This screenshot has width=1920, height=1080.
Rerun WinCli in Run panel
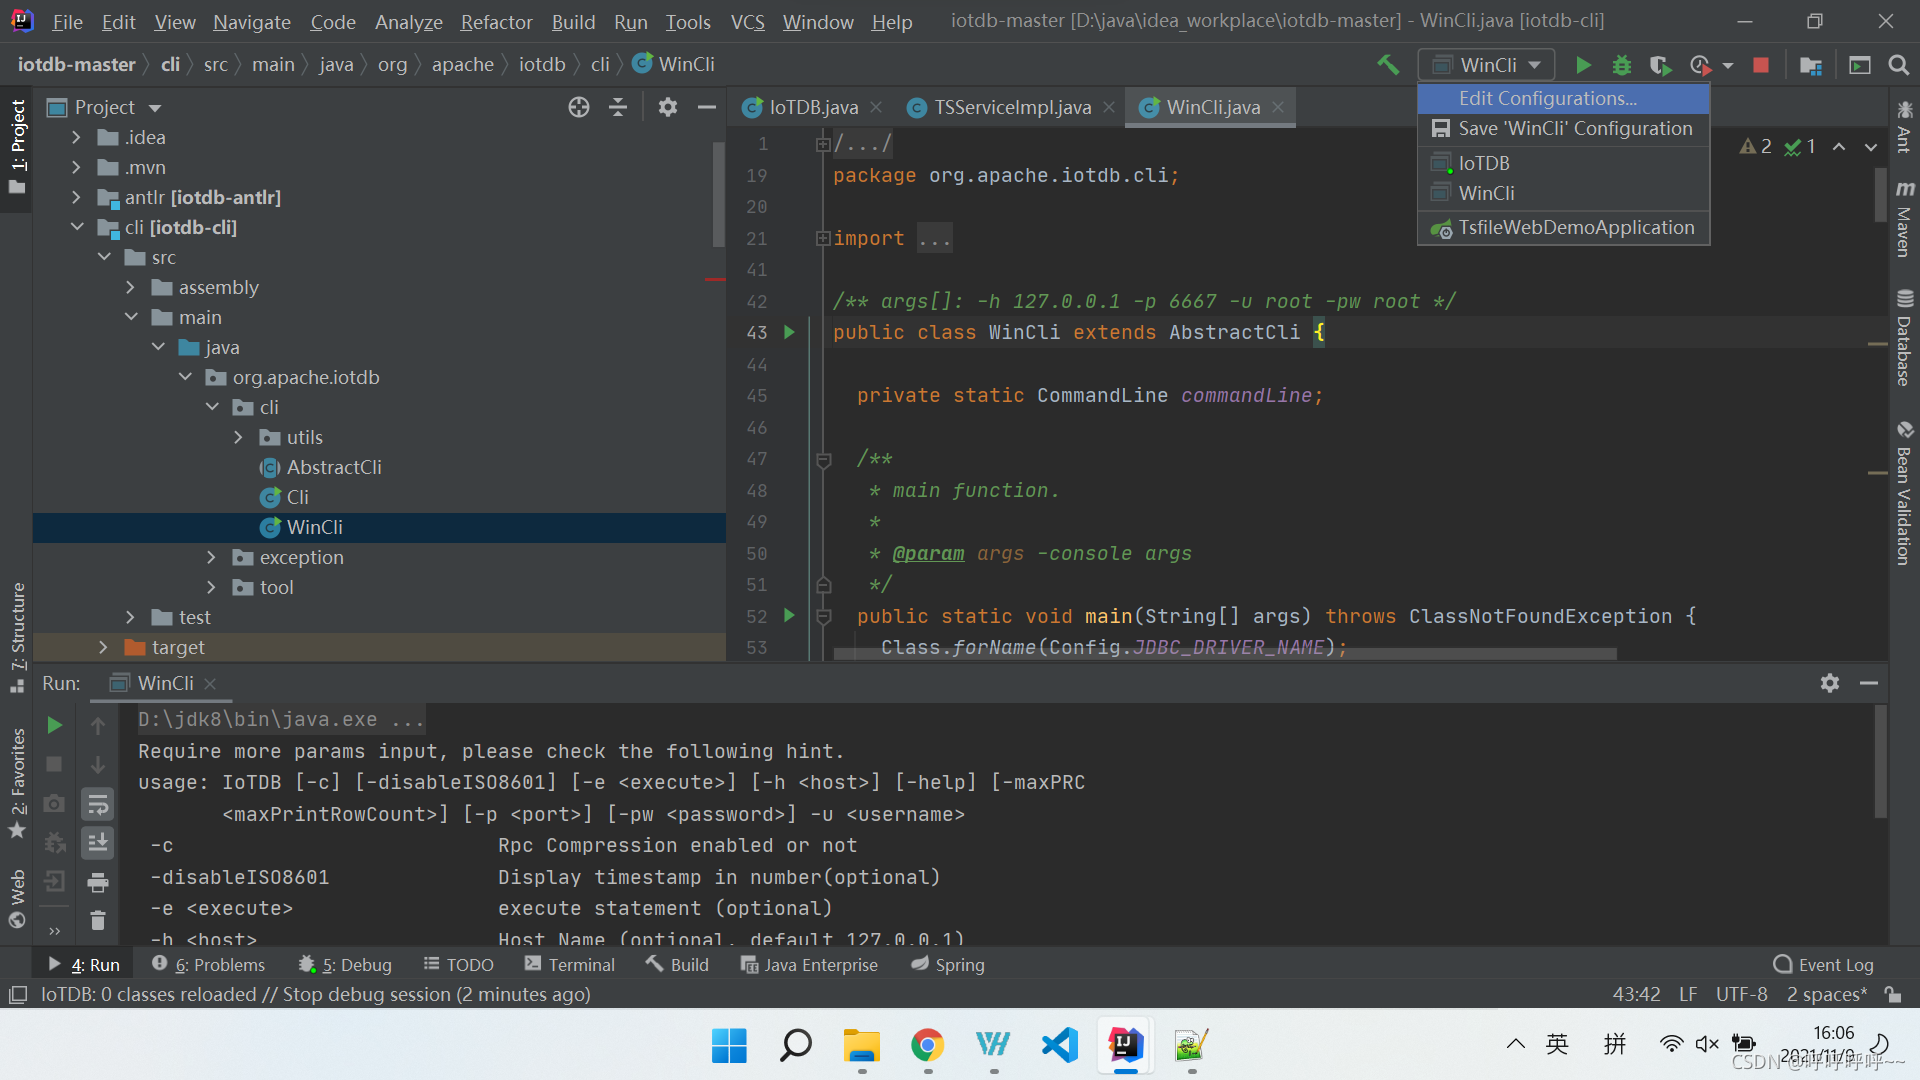(x=55, y=725)
